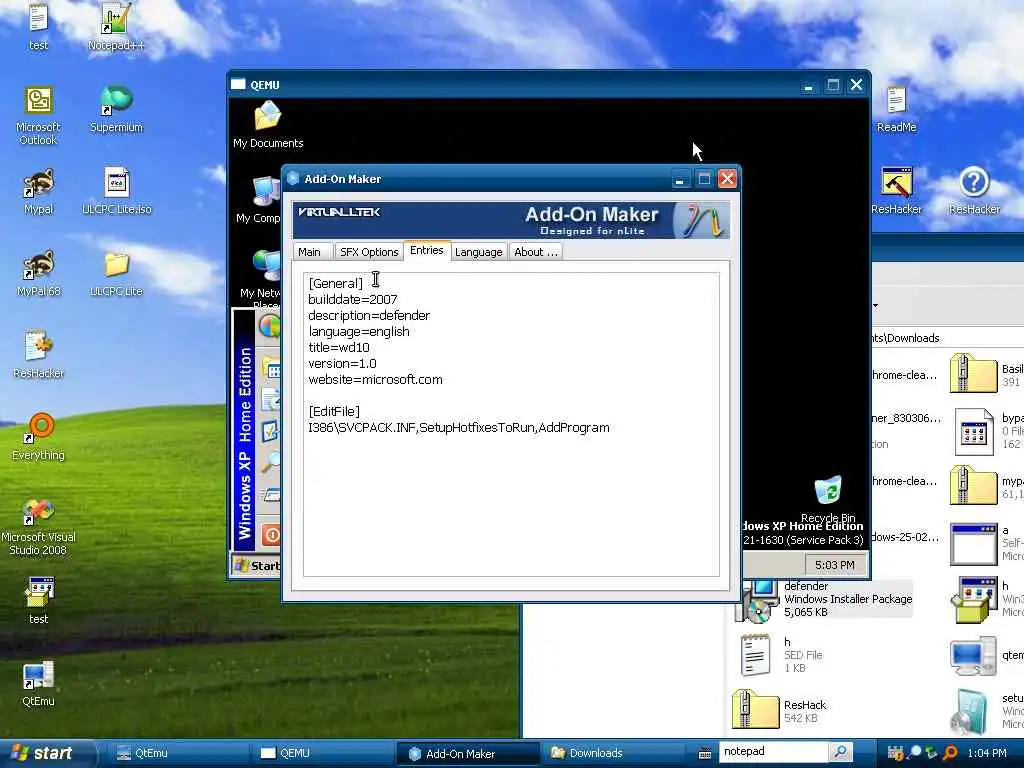This screenshot has width=1024, height=768.
Task: Click the Add-On Maker taskbar button
Action: (468, 754)
